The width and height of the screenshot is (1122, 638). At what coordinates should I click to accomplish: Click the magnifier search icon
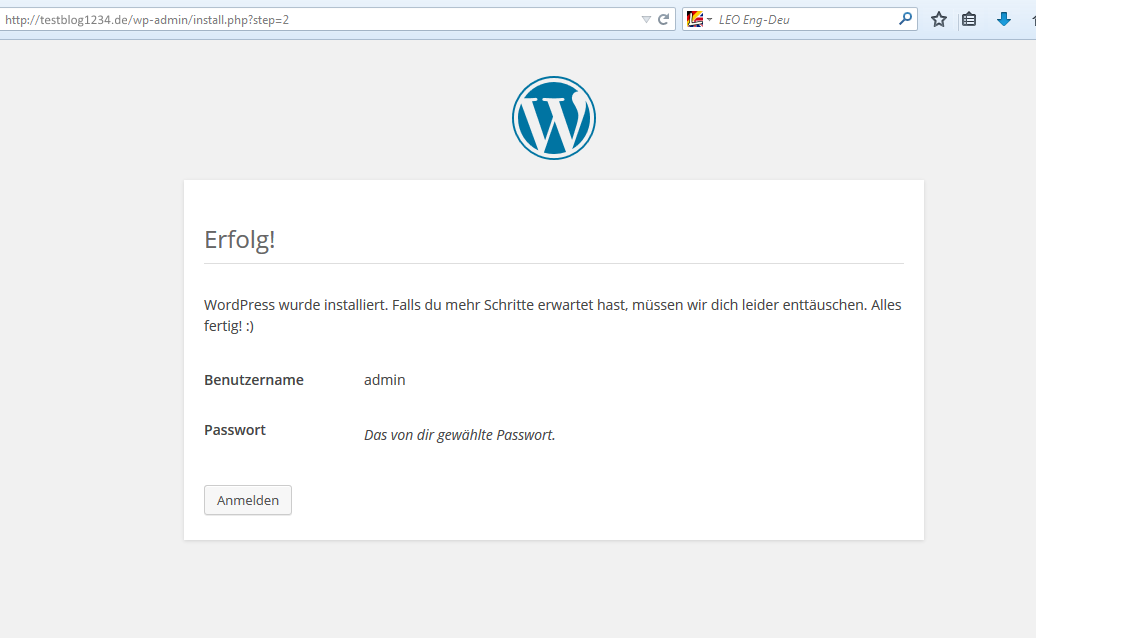[x=905, y=19]
